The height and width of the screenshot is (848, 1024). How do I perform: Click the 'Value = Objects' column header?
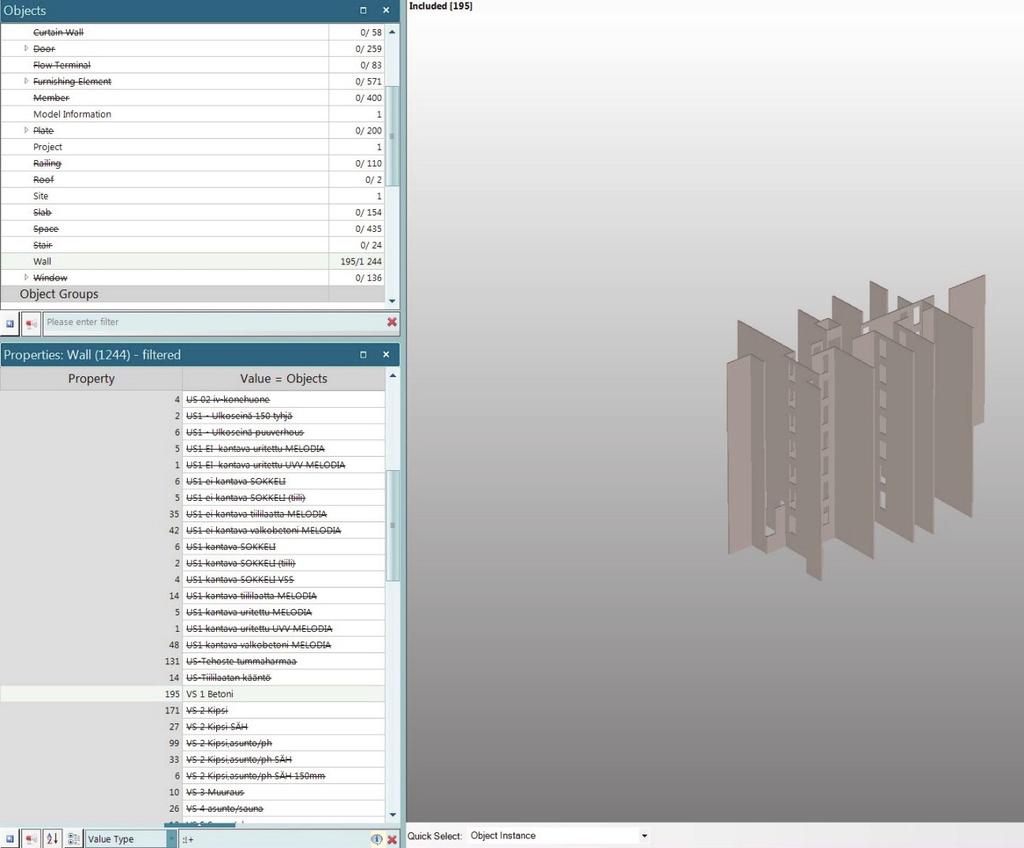tap(283, 378)
